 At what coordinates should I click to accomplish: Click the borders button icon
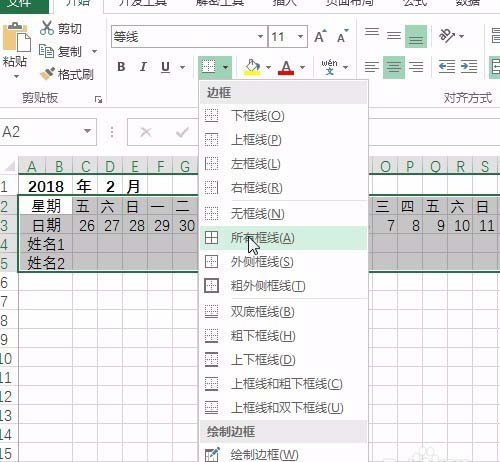tap(209, 66)
